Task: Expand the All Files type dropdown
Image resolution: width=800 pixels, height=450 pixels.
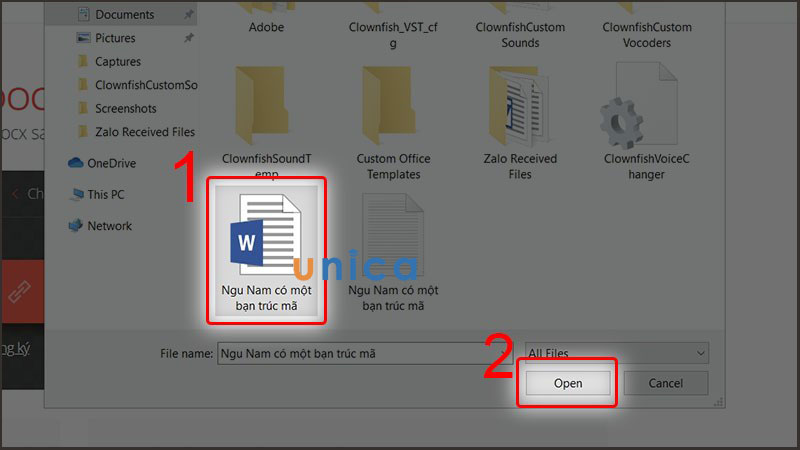Action: [x=616, y=353]
